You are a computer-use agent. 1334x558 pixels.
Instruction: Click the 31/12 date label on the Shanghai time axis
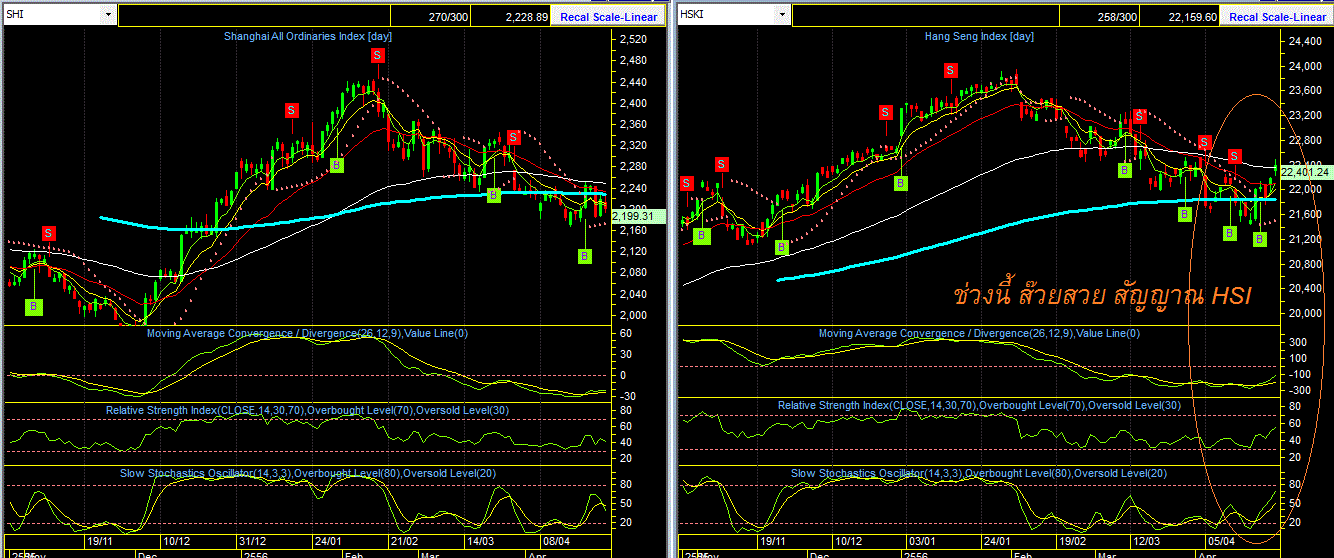253,540
